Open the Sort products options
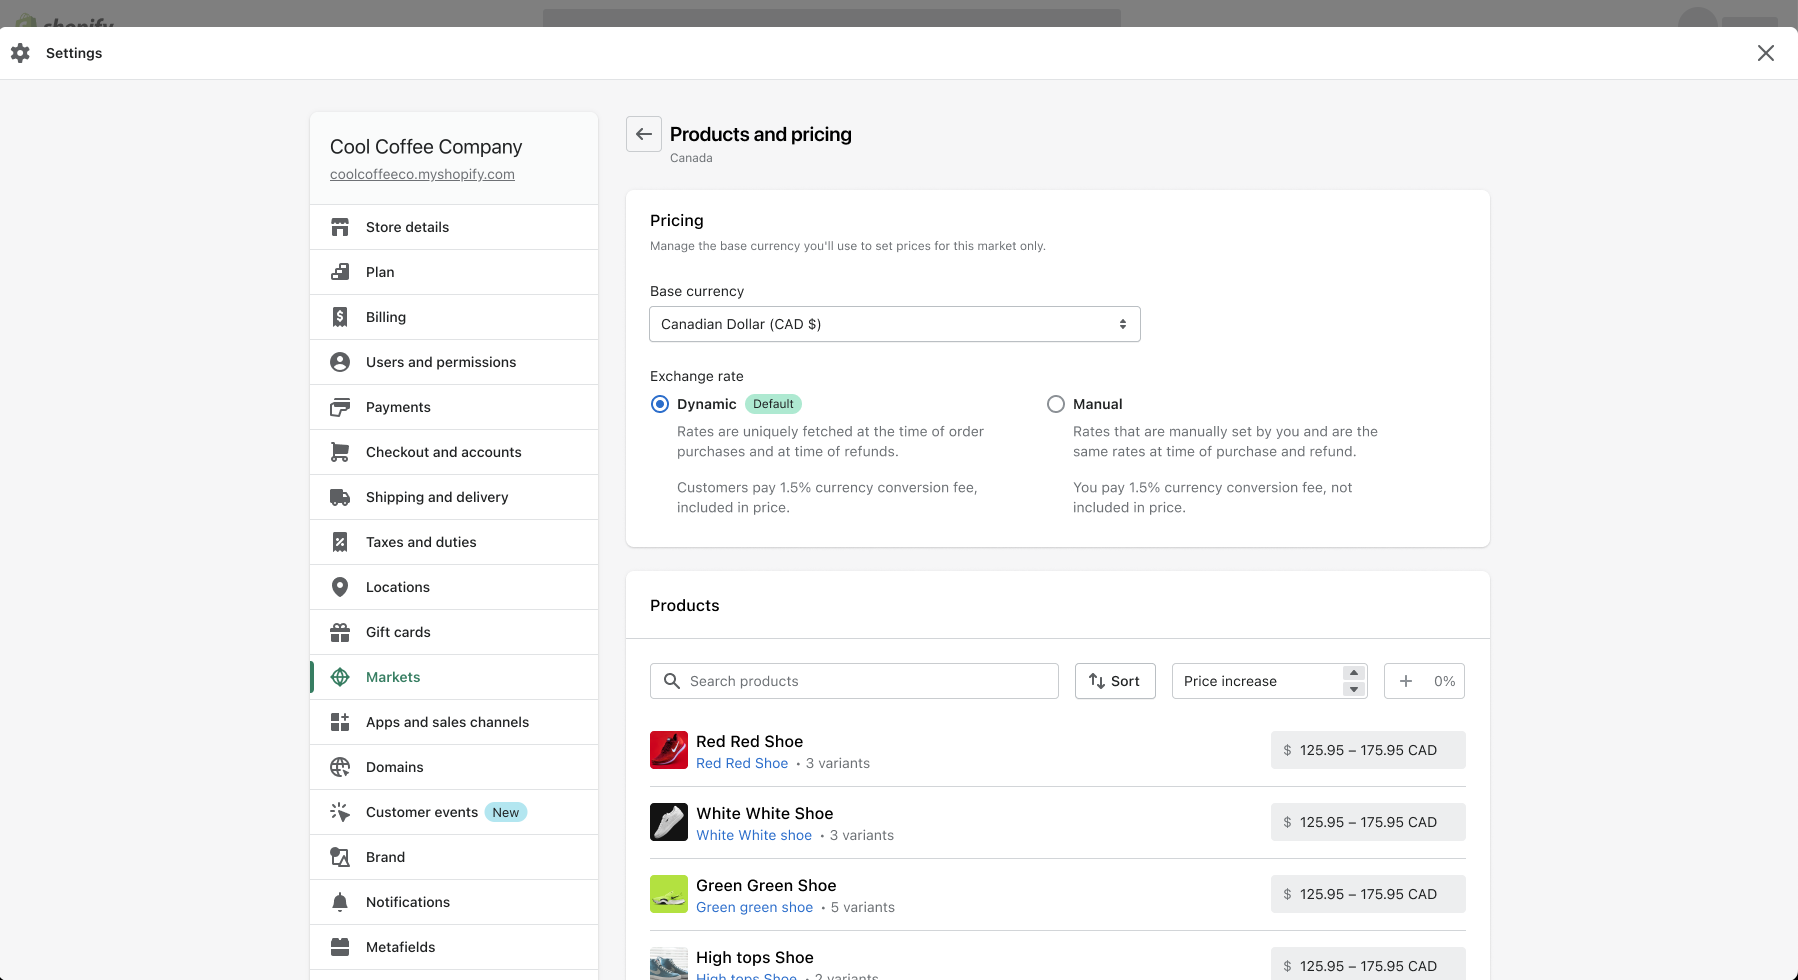This screenshot has height=980, width=1798. tap(1114, 681)
